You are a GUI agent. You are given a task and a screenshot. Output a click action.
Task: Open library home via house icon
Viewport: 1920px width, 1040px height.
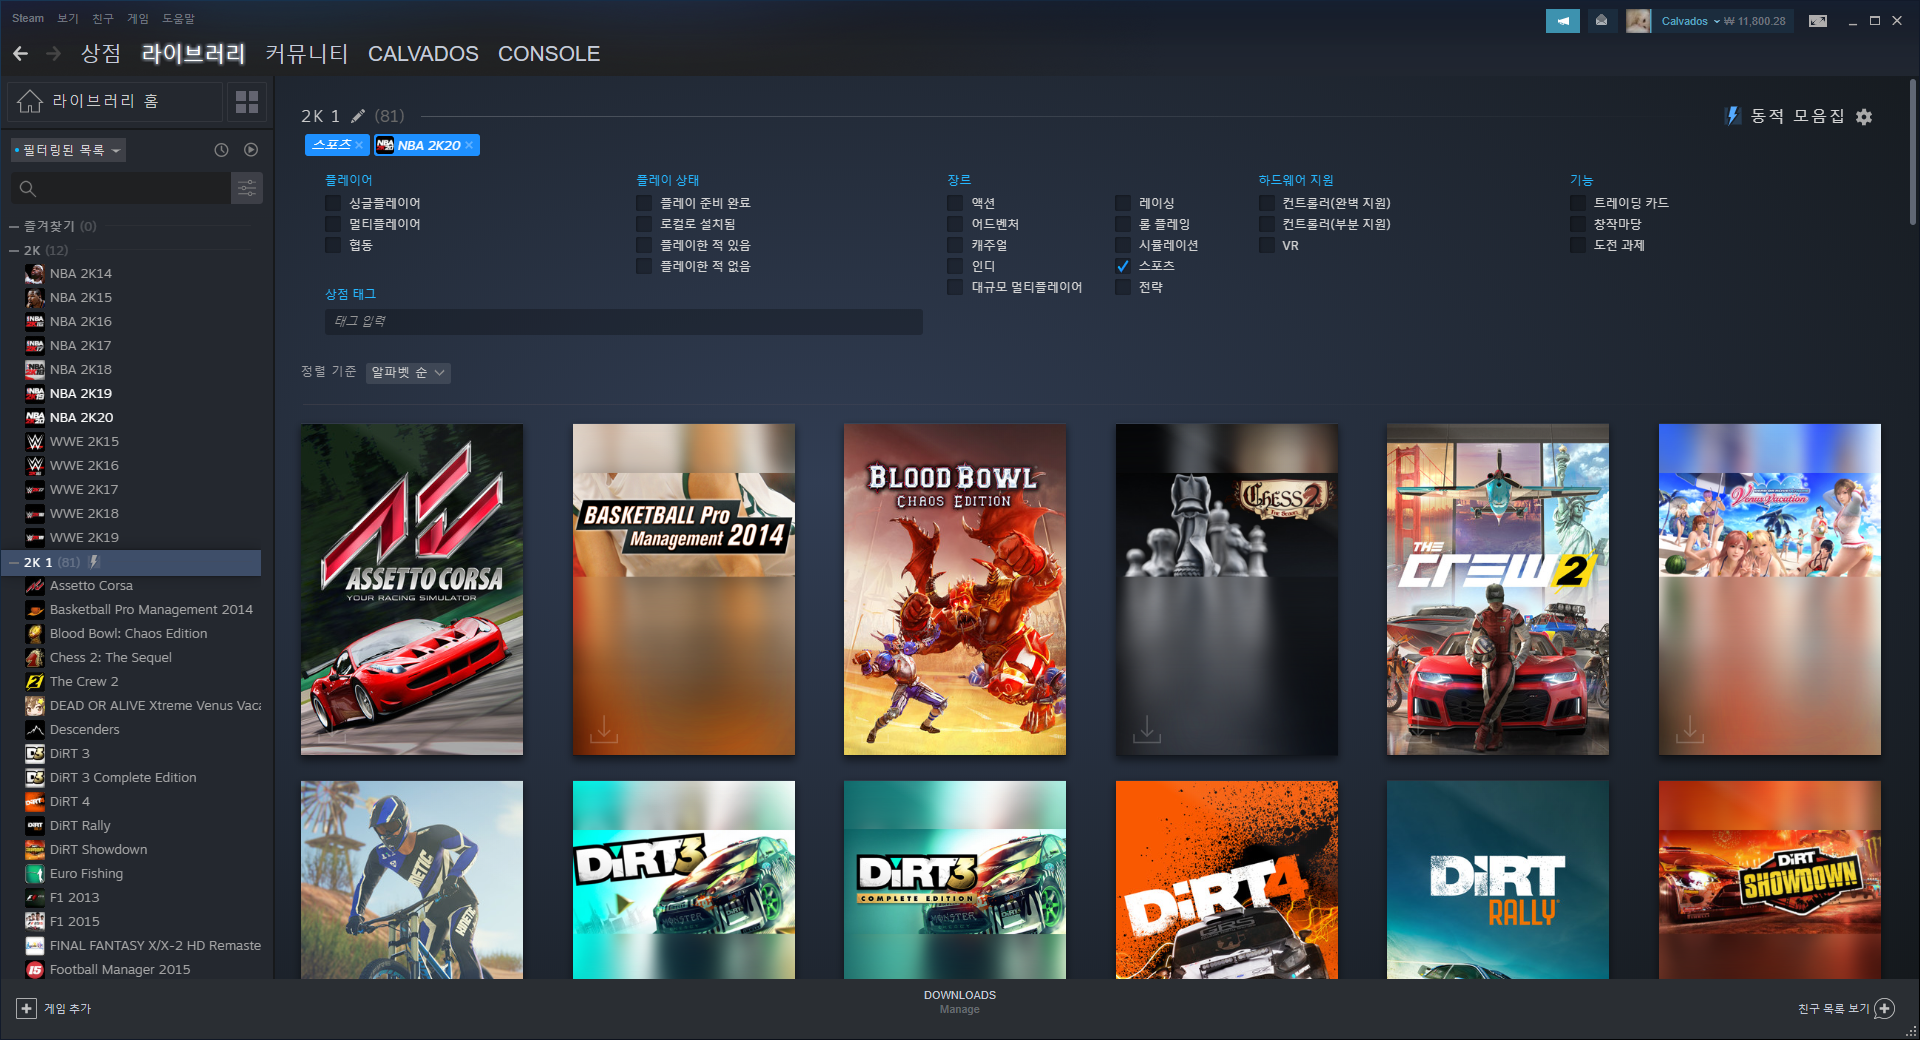point(30,101)
